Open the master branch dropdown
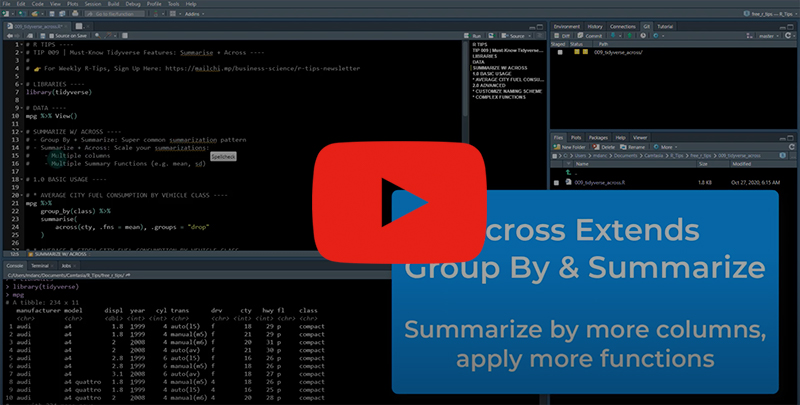 [768, 36]
